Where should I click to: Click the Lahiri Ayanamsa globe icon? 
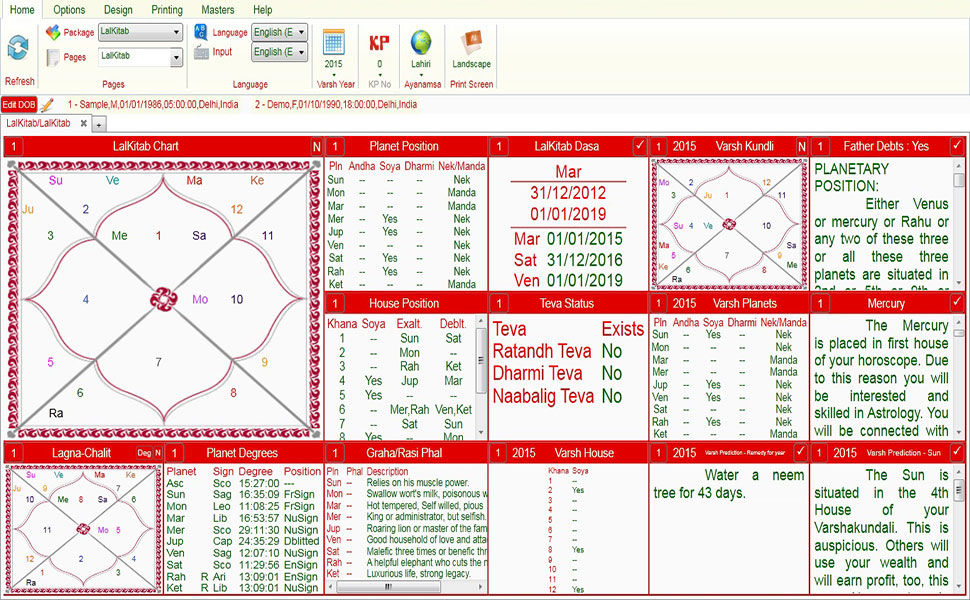pos(421,43)
